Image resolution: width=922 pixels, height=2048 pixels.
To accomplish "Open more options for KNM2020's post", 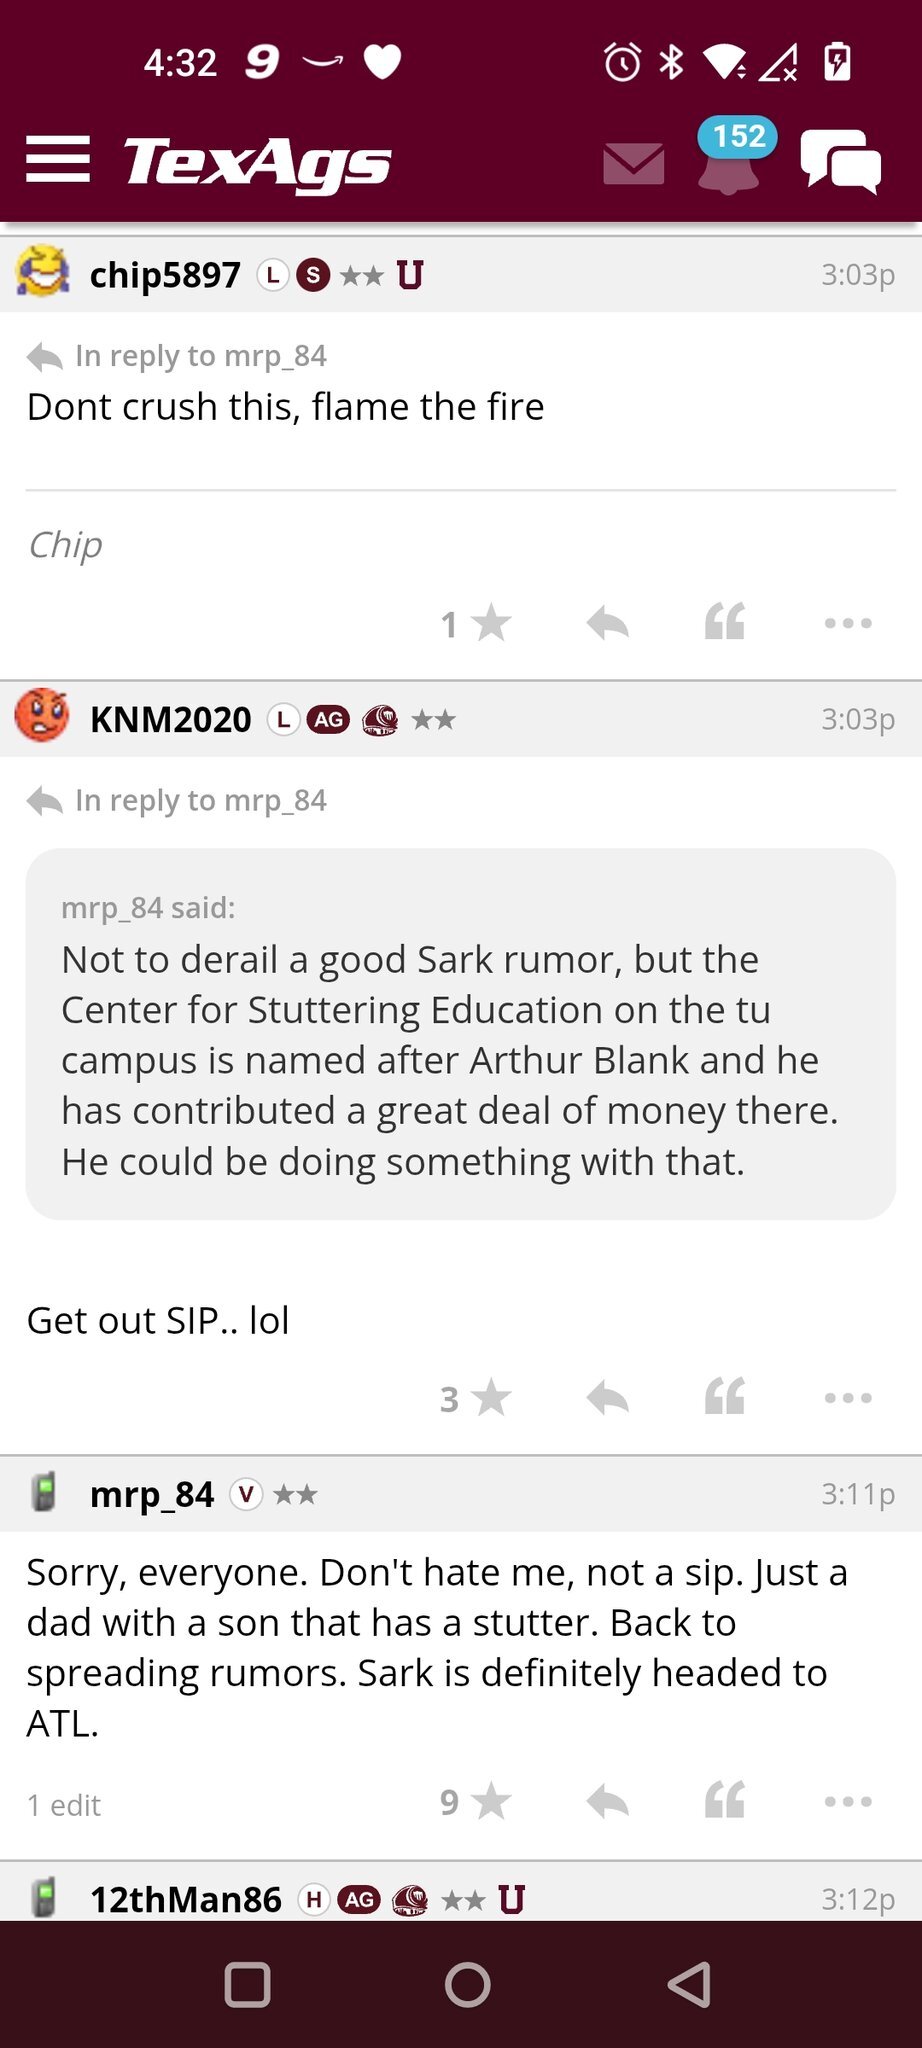I will (x=848, y=1398).
